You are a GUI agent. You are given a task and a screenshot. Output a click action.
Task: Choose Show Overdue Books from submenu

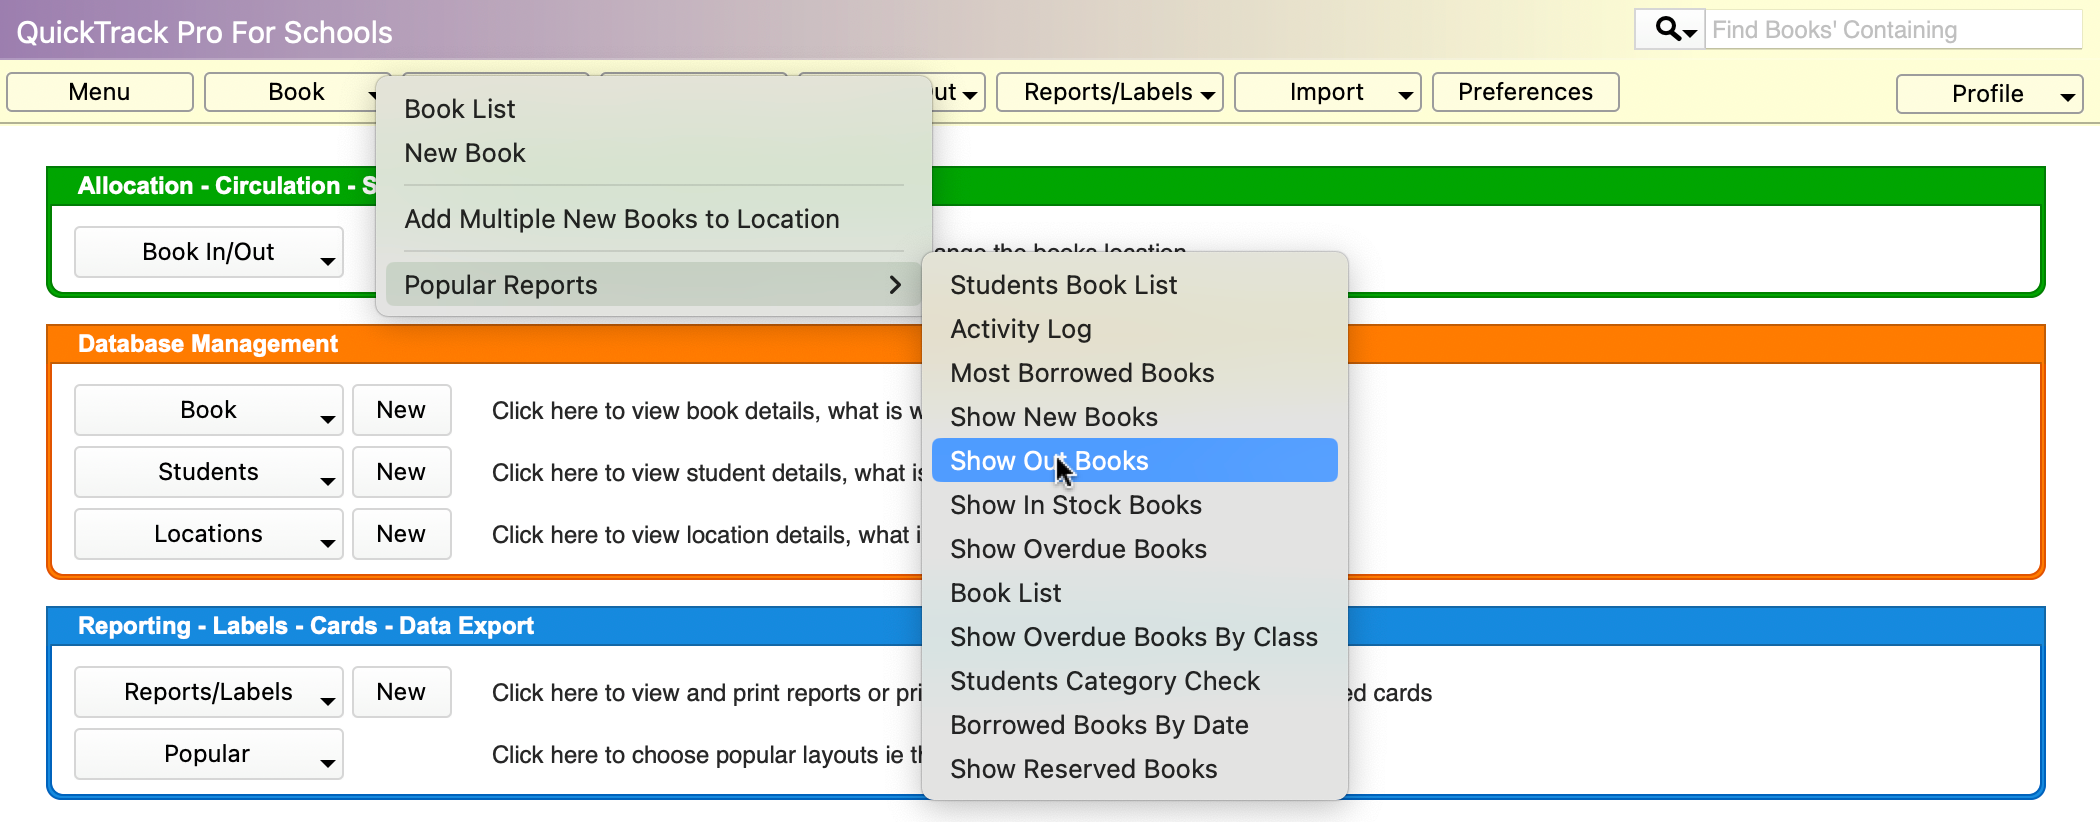point(1078,549)
